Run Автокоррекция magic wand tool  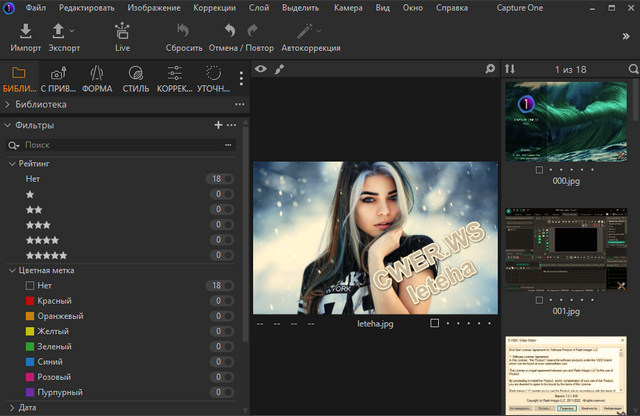[x=304, y=31]
